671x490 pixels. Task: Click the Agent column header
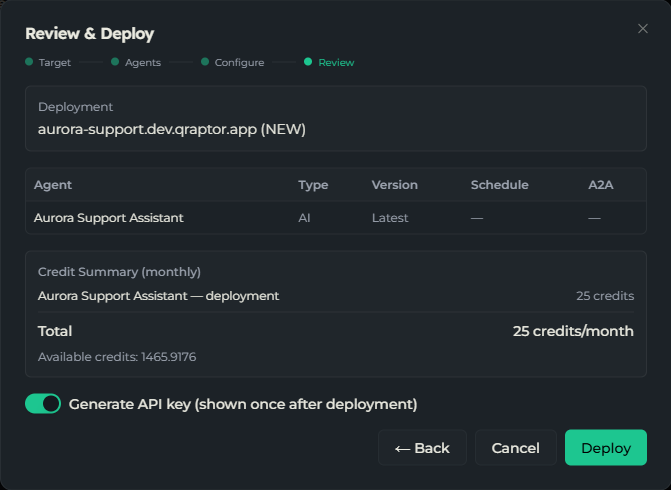53,185
